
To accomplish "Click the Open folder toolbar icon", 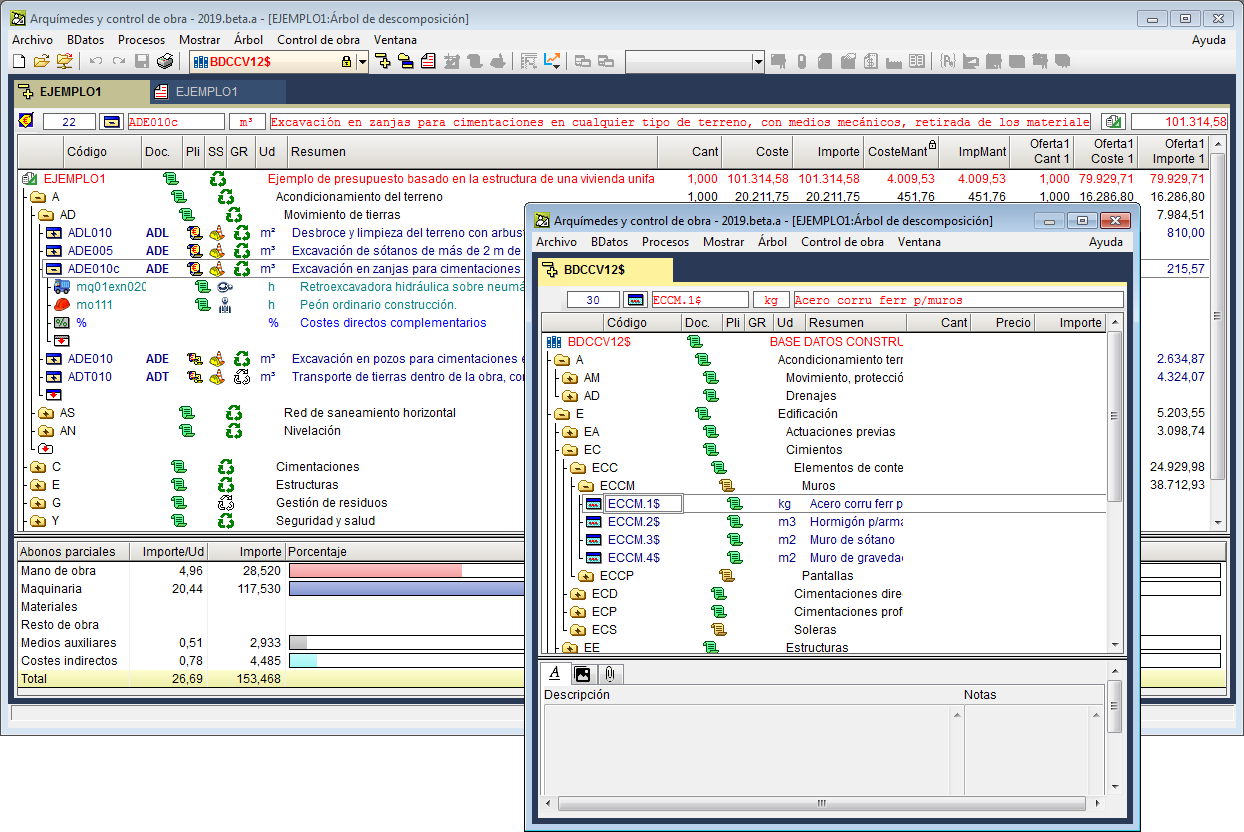I will pos(41,62).
